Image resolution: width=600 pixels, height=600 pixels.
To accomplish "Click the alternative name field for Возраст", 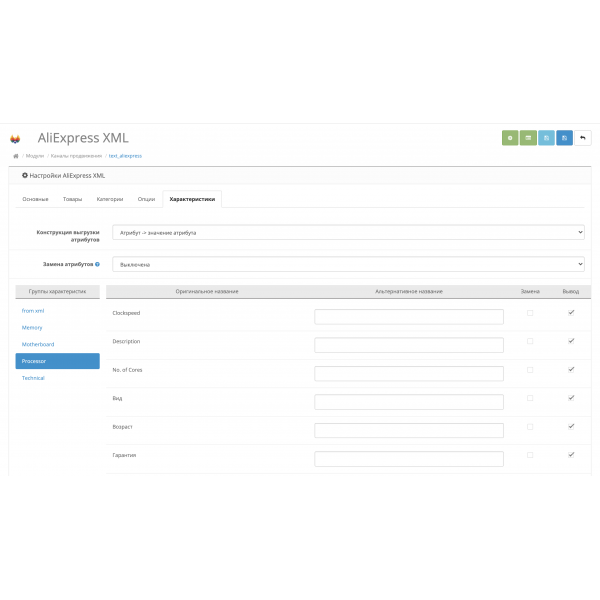I will 409,430.
